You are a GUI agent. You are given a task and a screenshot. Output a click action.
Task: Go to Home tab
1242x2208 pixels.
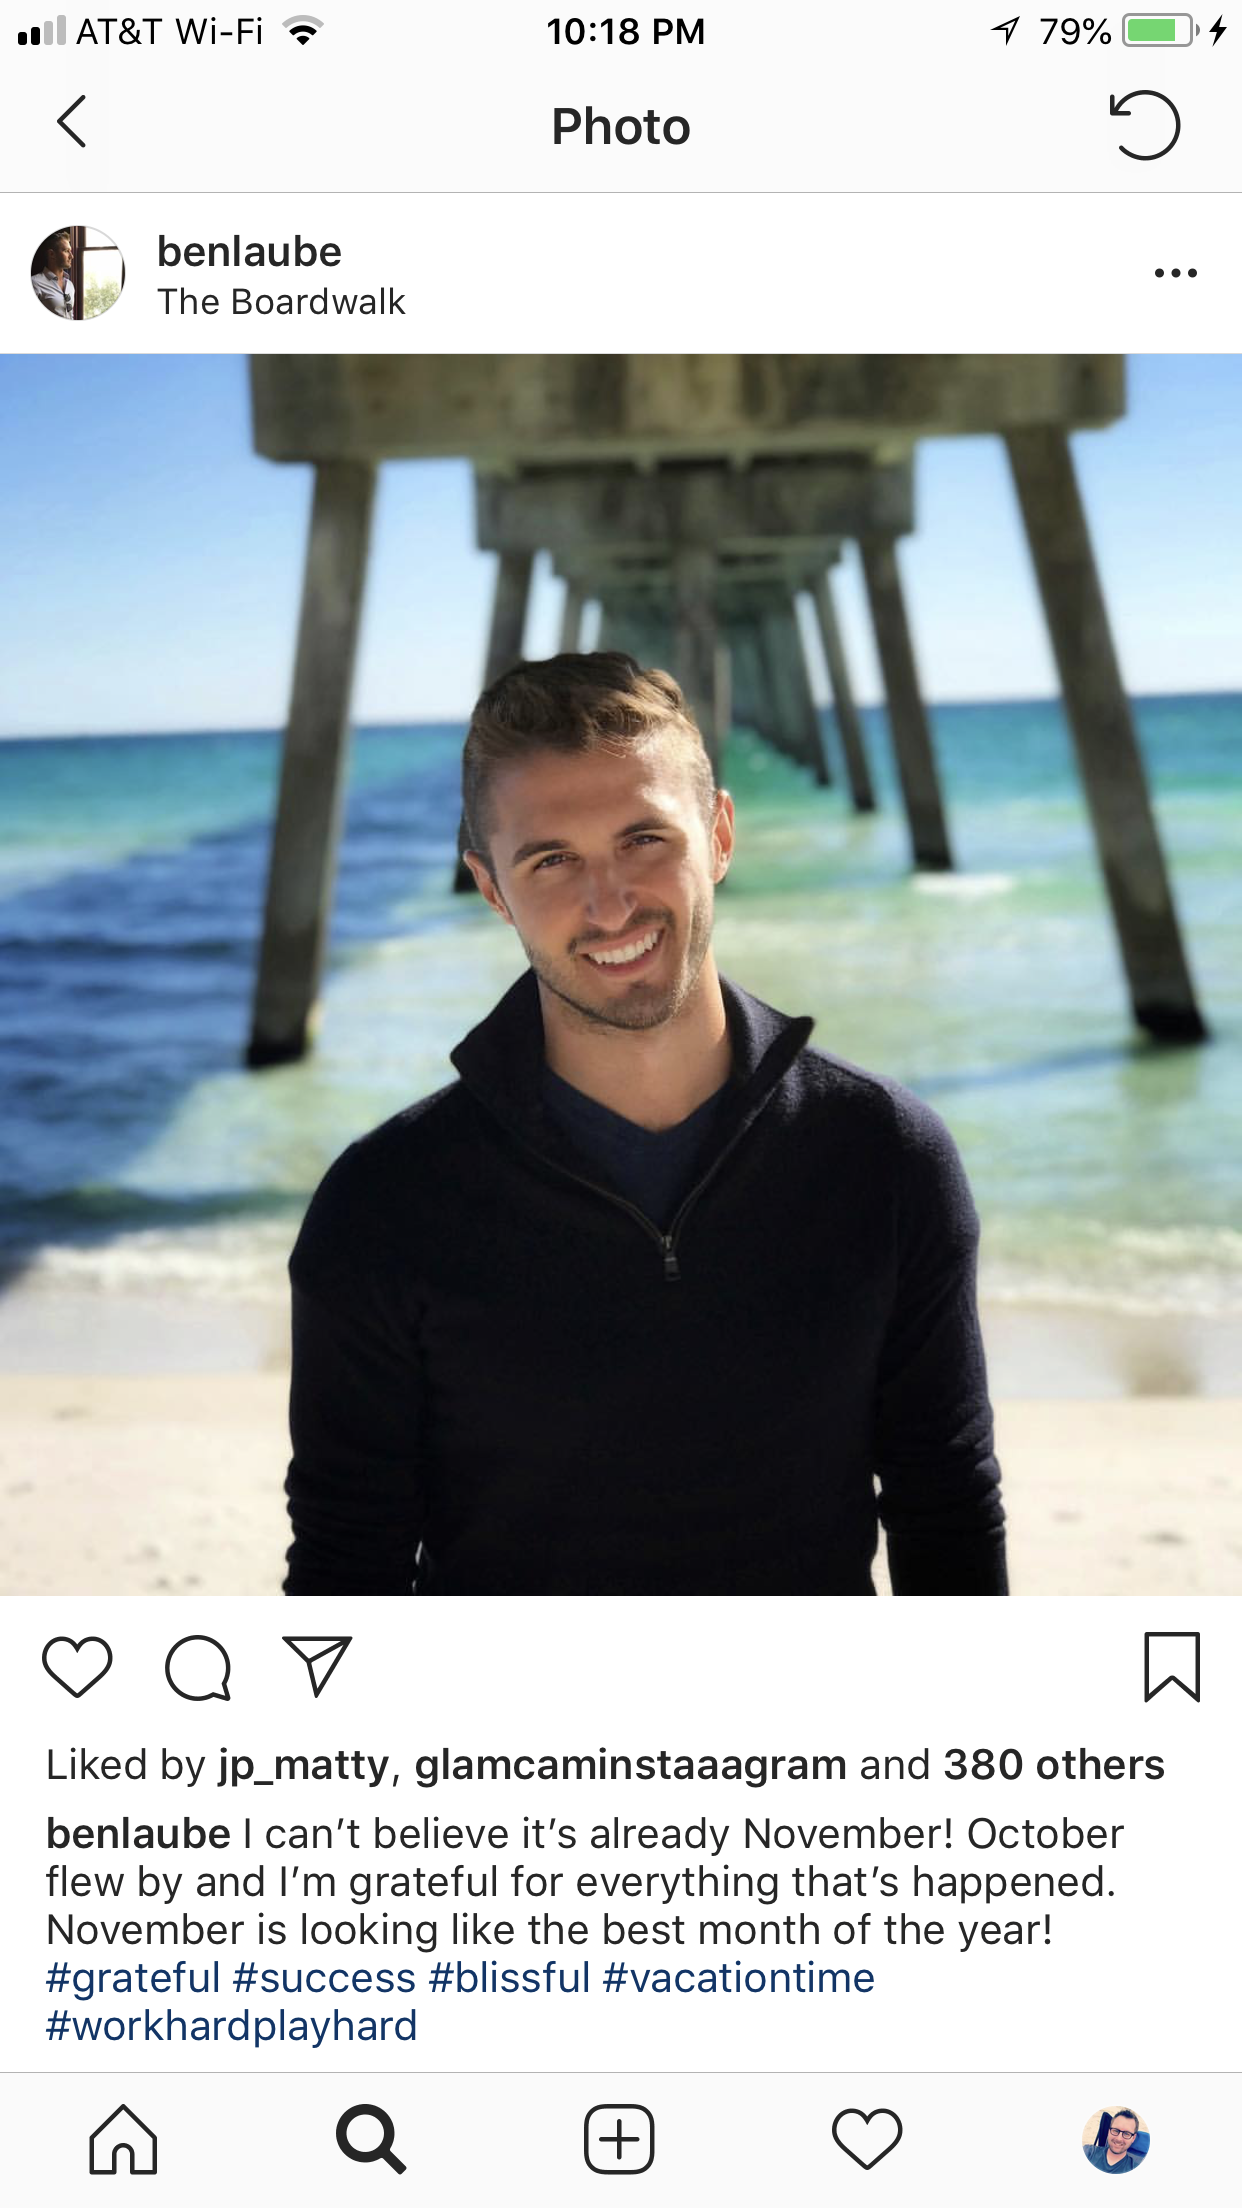[123, 2140]
